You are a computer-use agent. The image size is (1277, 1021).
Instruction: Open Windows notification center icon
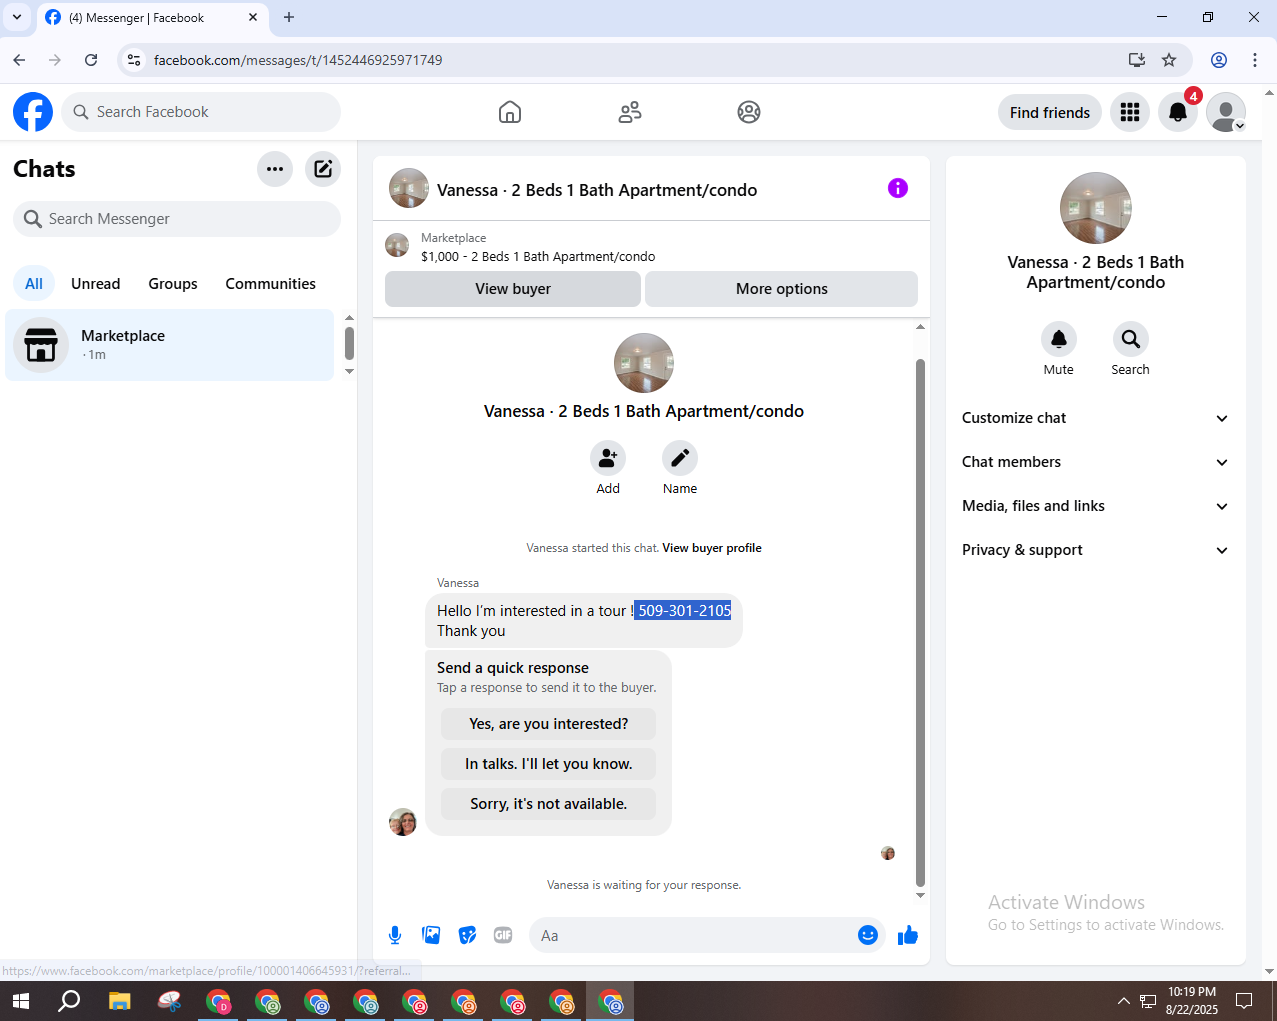(x=1244, y=1001)
